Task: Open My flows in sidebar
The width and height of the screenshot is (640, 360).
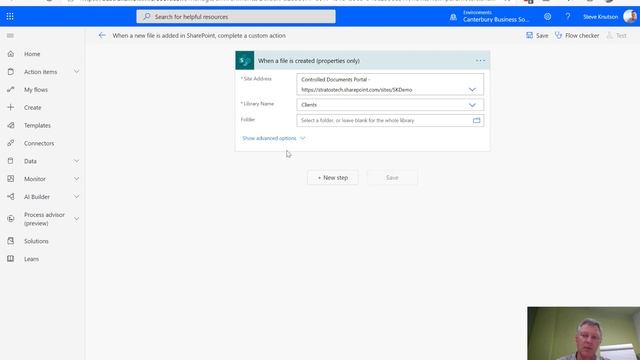Action: click(x=36, y=90)
